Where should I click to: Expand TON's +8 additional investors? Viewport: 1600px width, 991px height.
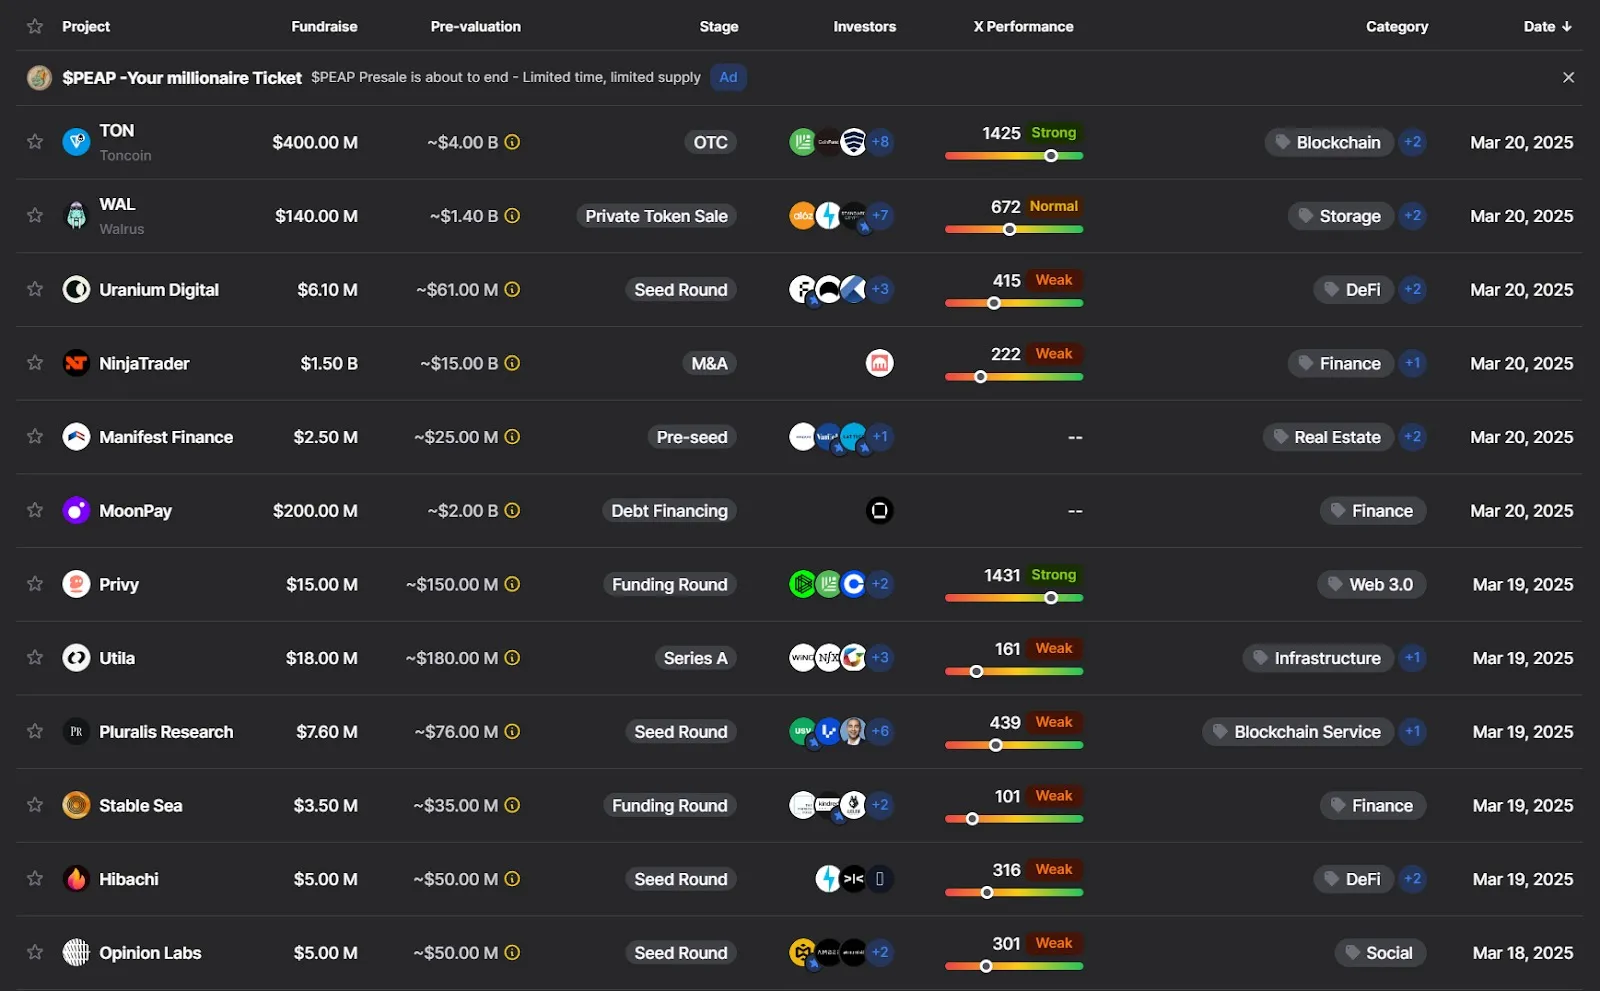click(x=880, y=142)
